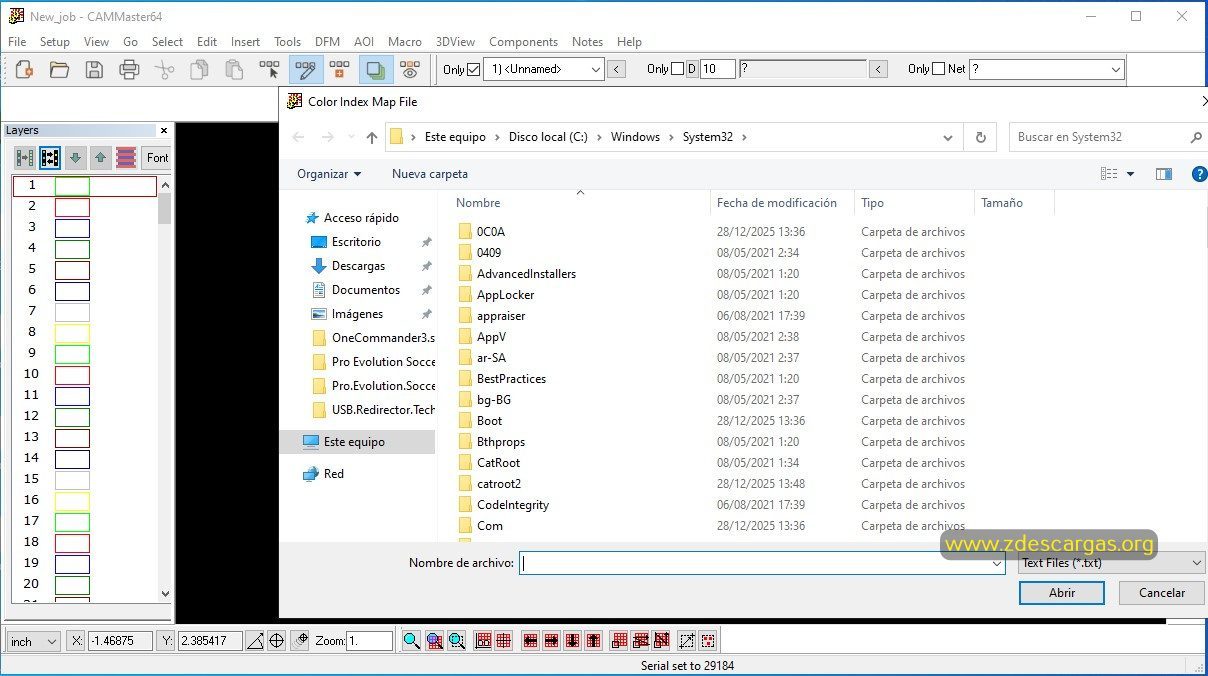Click the eye view toolbar icon
Viewport: 1208px width, 676px height.
click(410, 69)
